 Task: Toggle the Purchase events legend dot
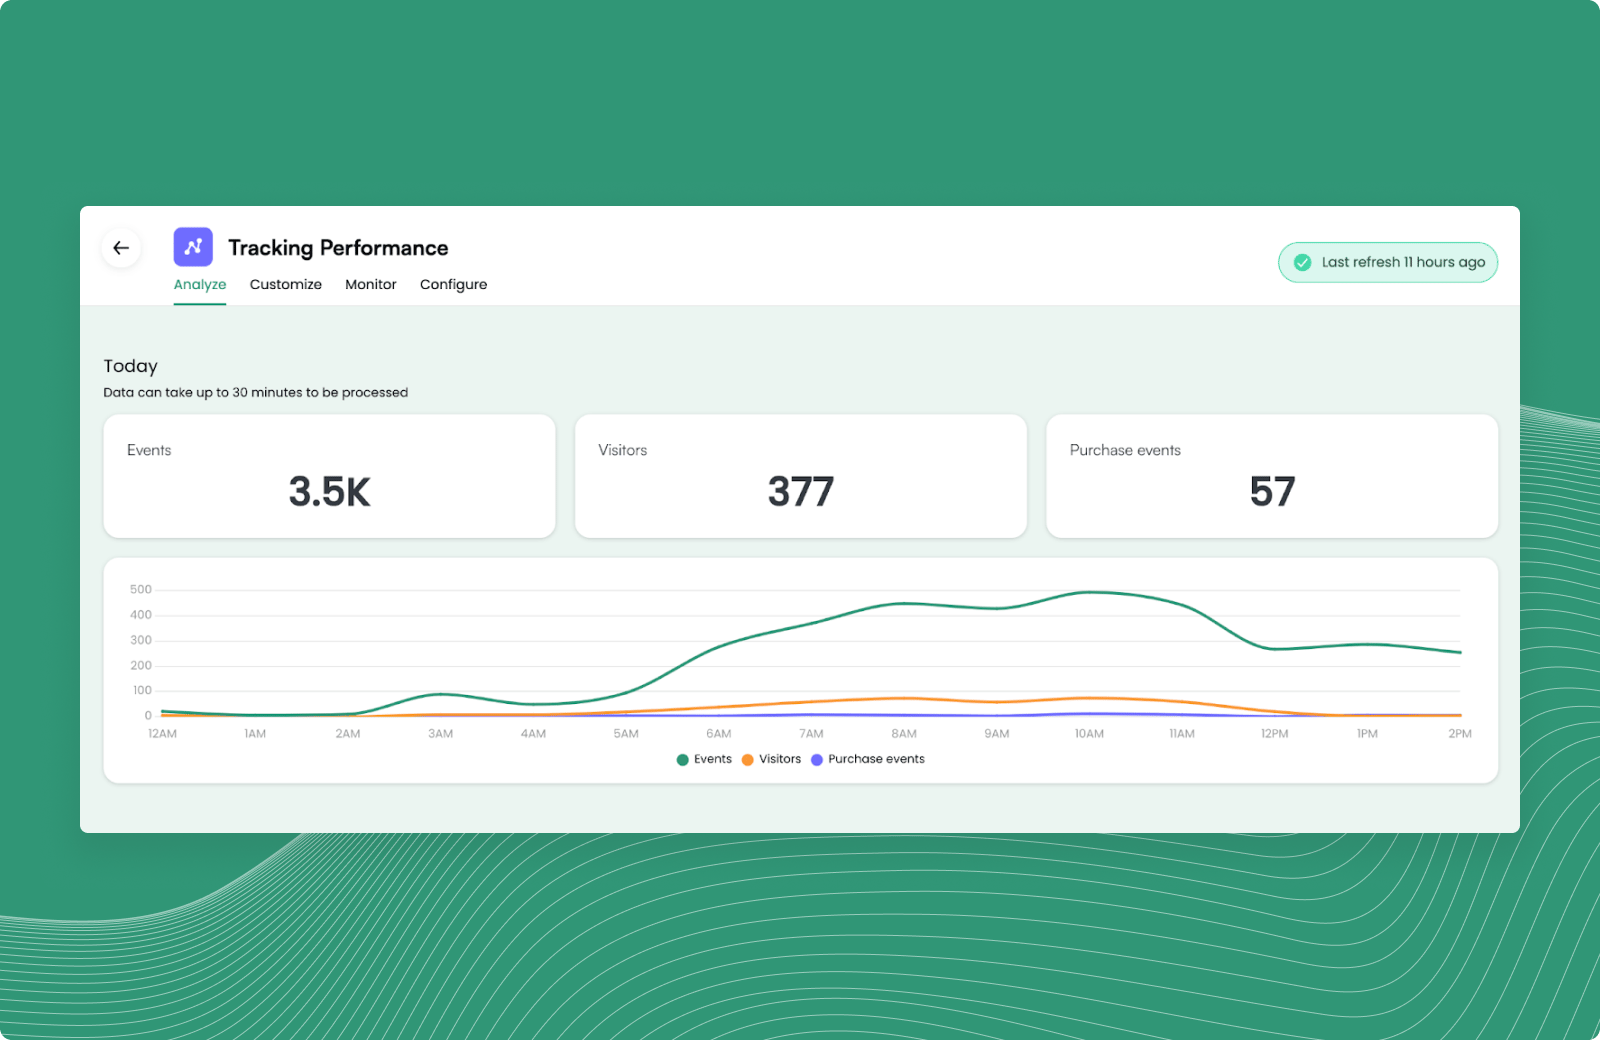click(817, 760)
